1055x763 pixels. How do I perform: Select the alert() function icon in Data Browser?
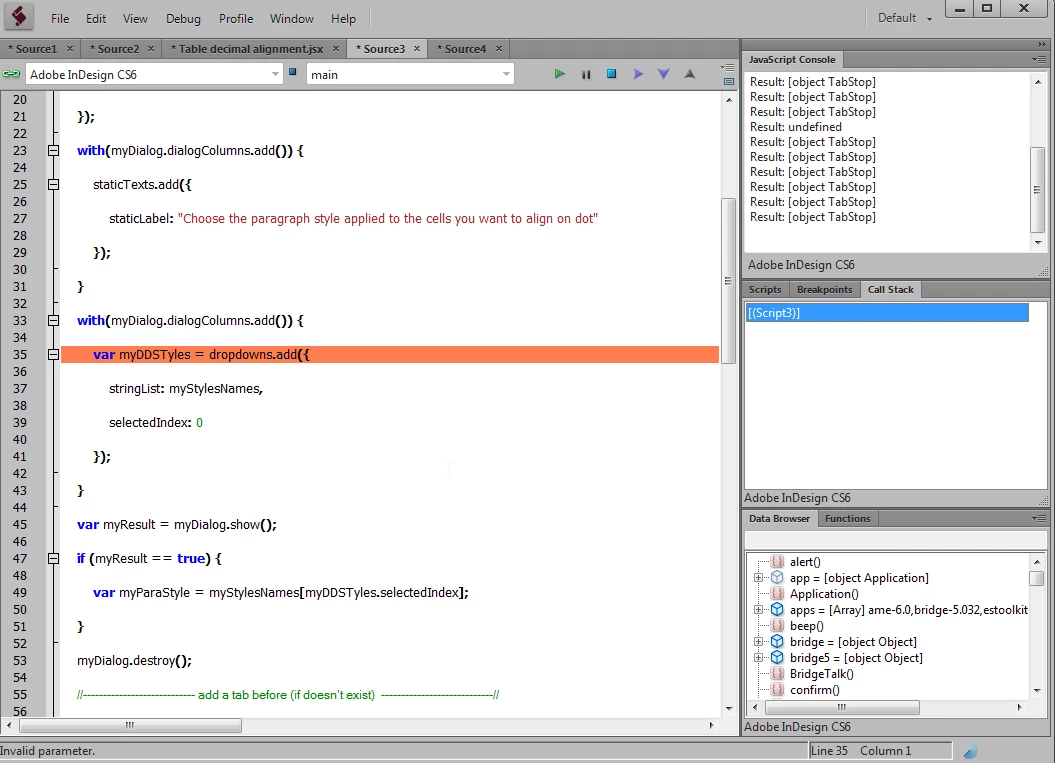point(777,562)
